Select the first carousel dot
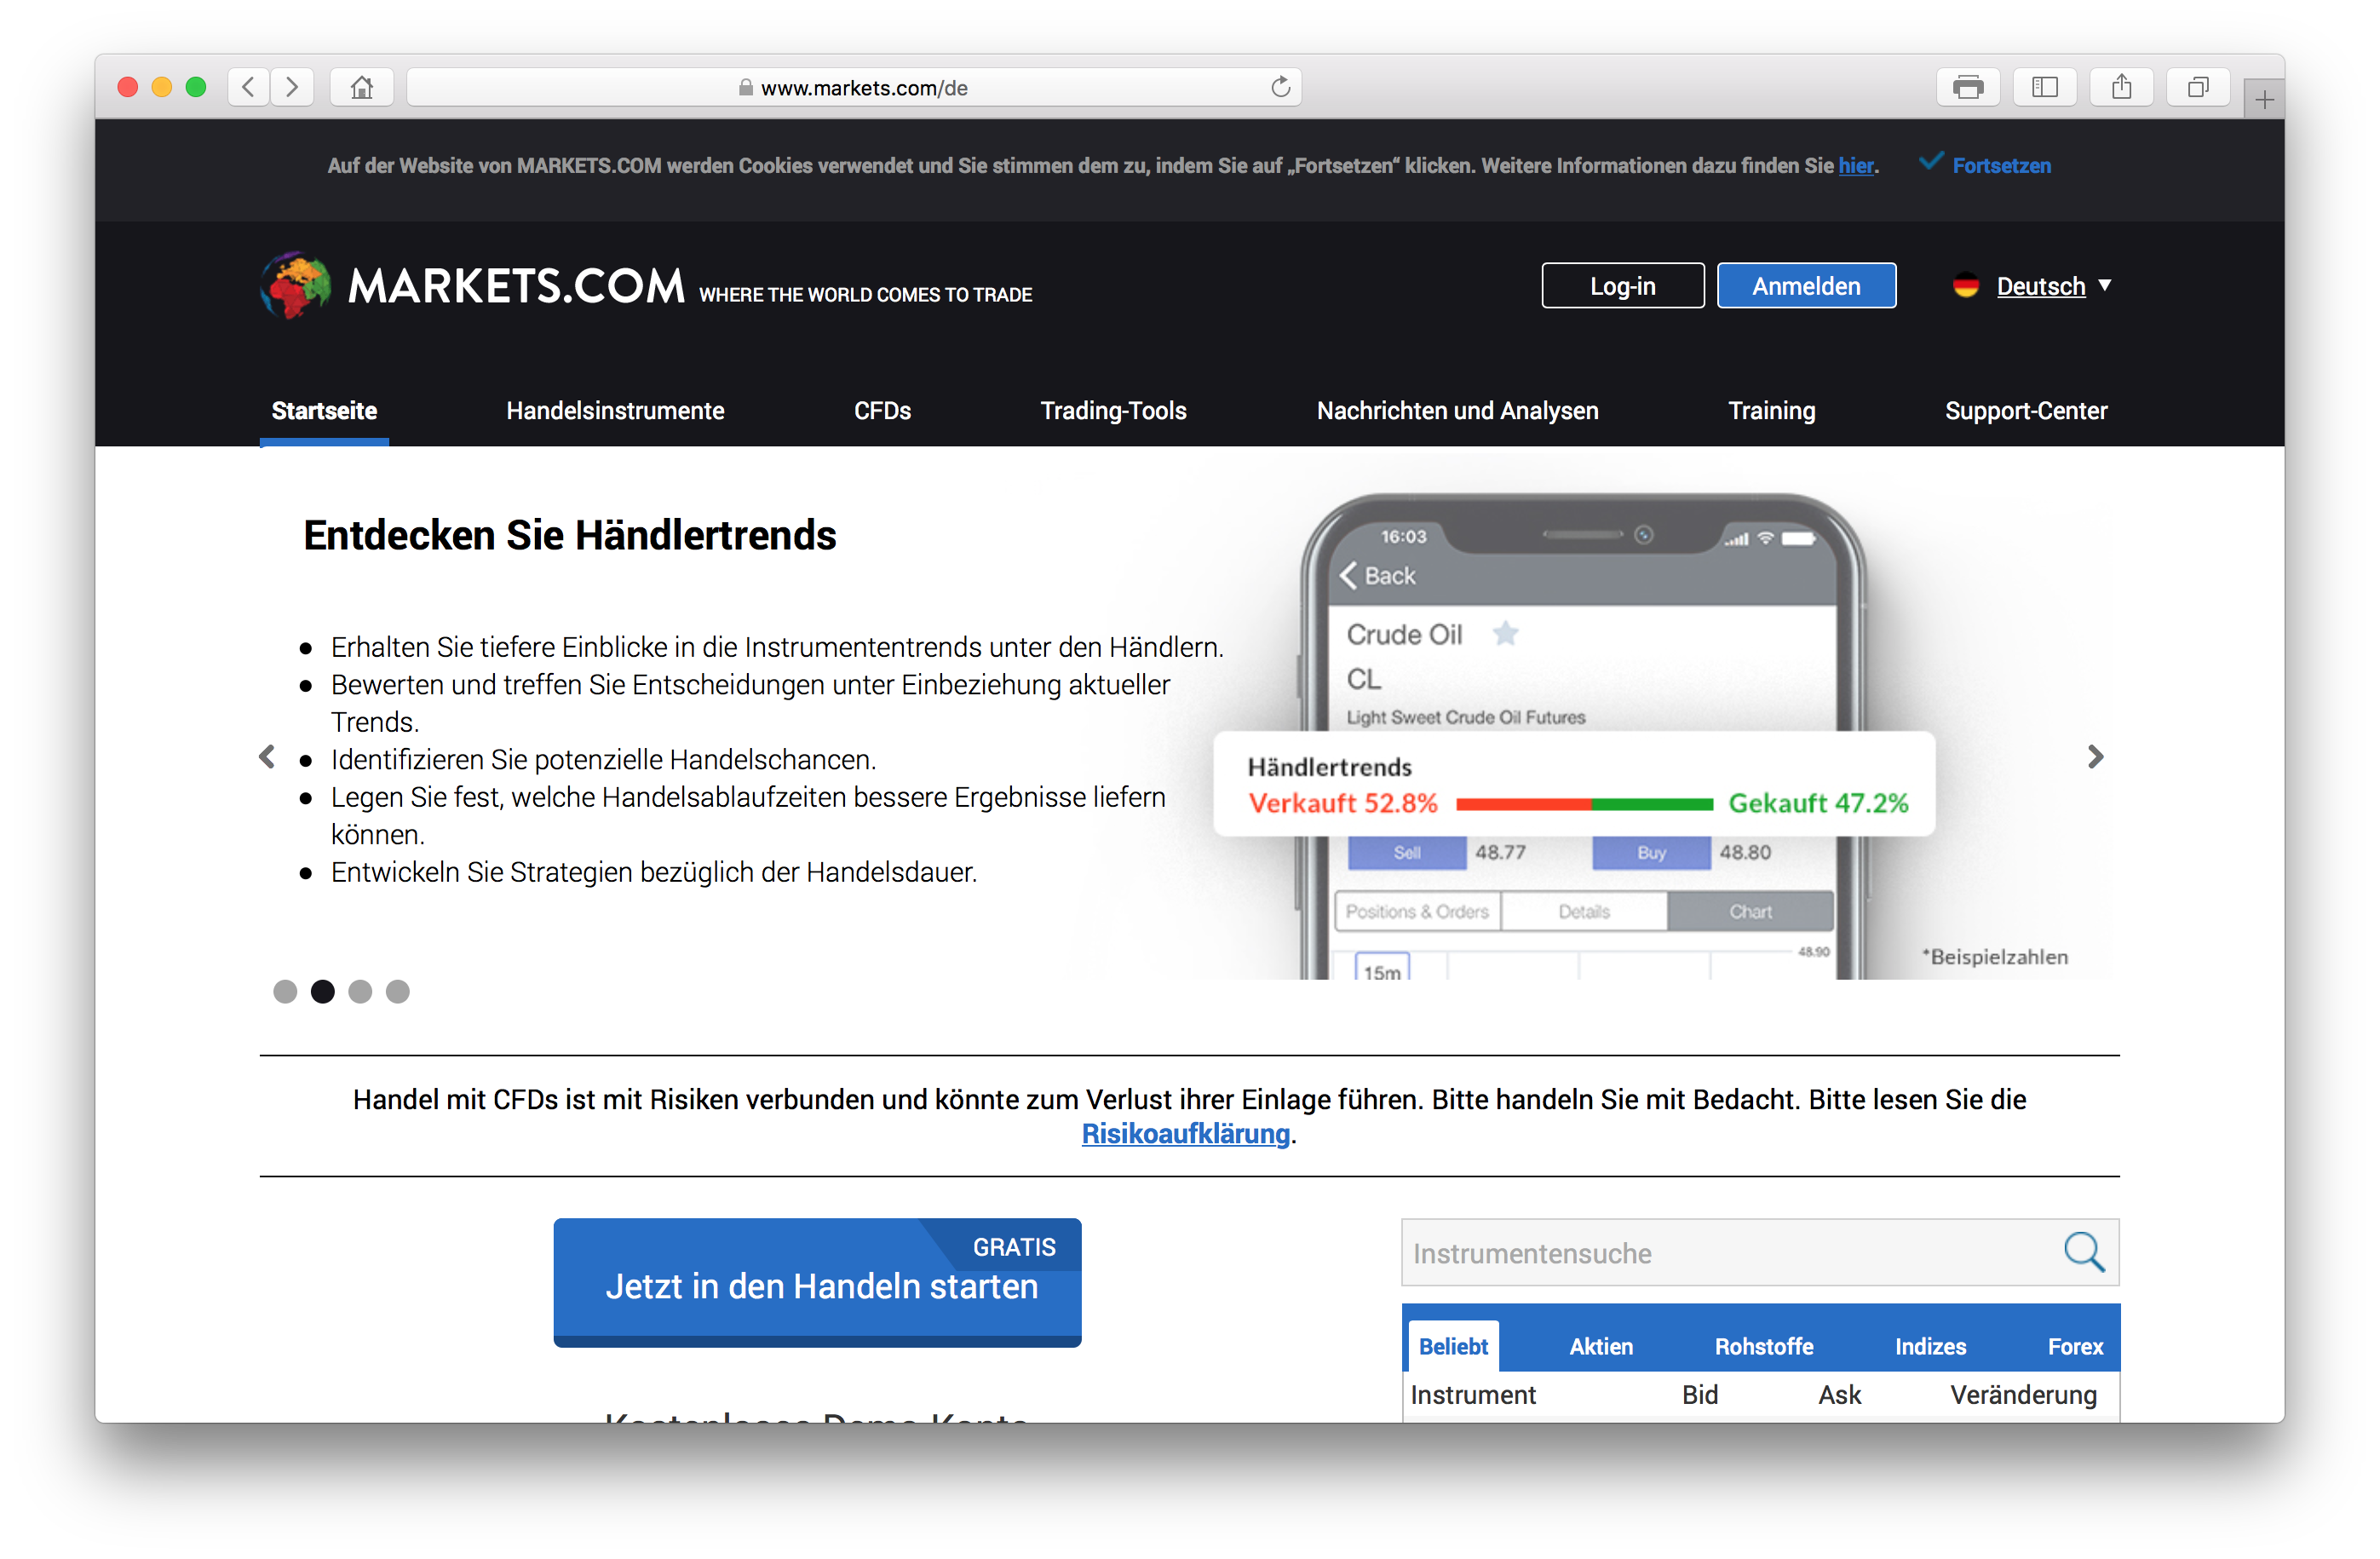Image resolution: width=2380 pixels, height=1559 pixels. pyautogui.click(x=285, y=990)
